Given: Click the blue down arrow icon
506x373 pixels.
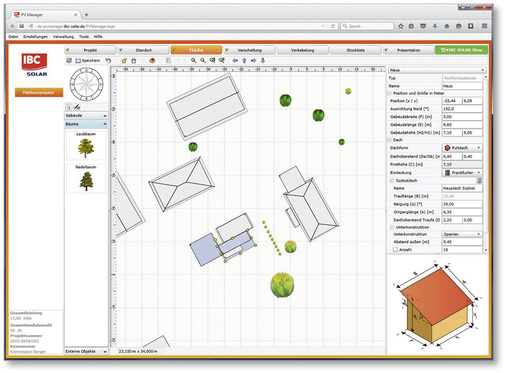Looking at the screenshot, I should [263, 61].
